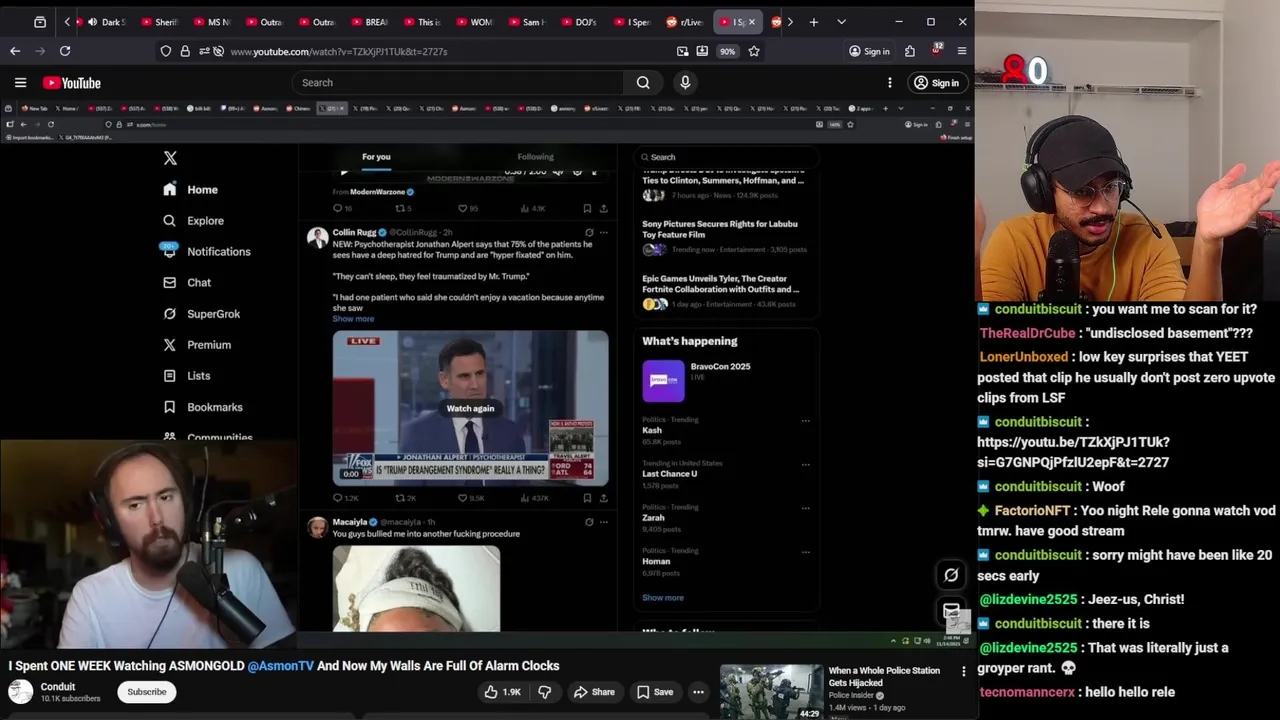Image resolution: width=1280 pixels, height=720 pixels.
Task: Go to the YouTube home logo
Action: tap(72, 83)
